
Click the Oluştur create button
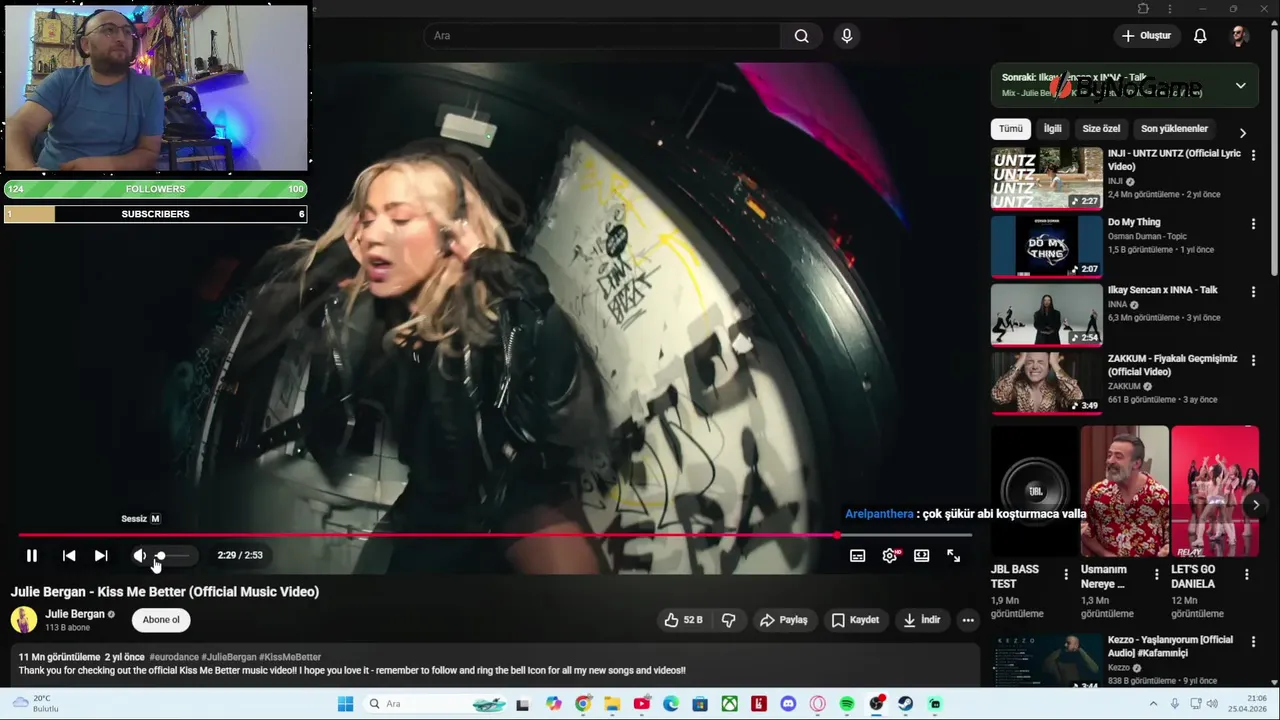[1146, 36]
